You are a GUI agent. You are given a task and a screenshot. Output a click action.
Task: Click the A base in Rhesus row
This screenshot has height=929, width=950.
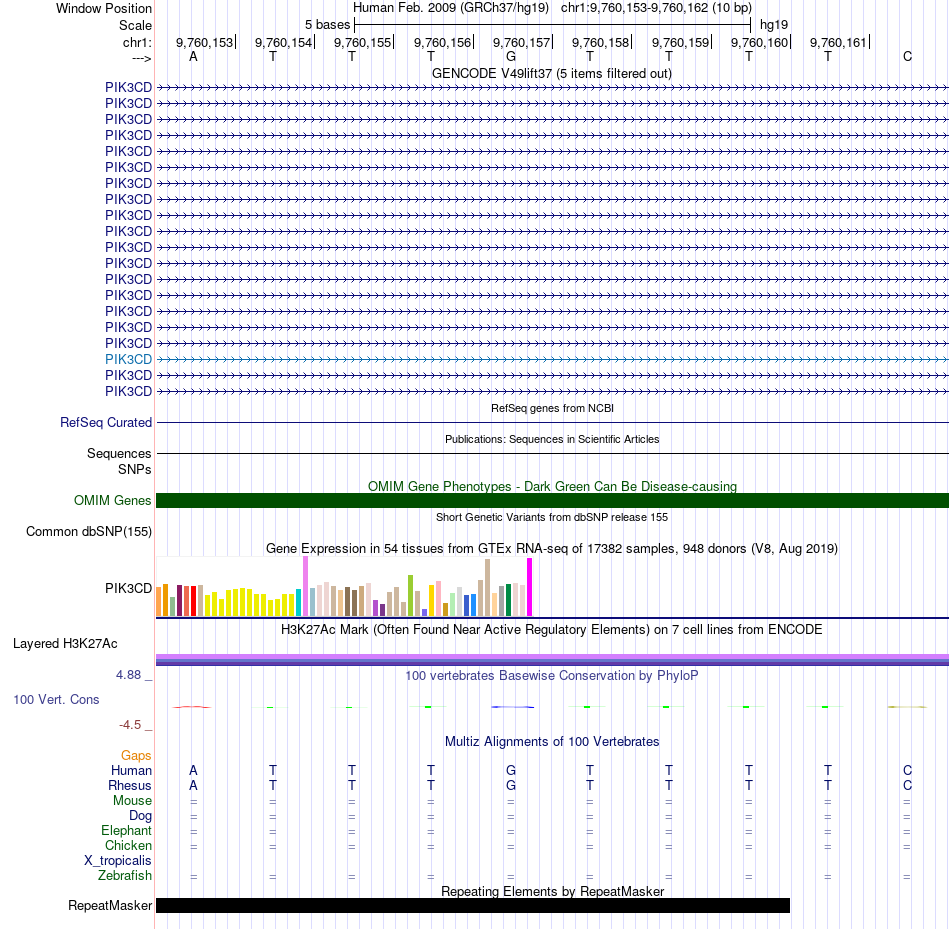click(193, 786)
